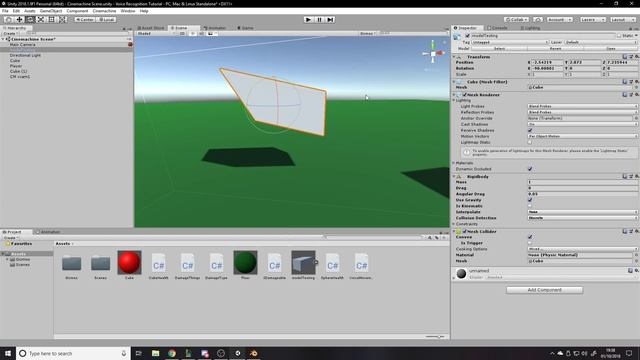640x360 pixels.
Task: Open the GameObject menu
Action: [51, 11]
